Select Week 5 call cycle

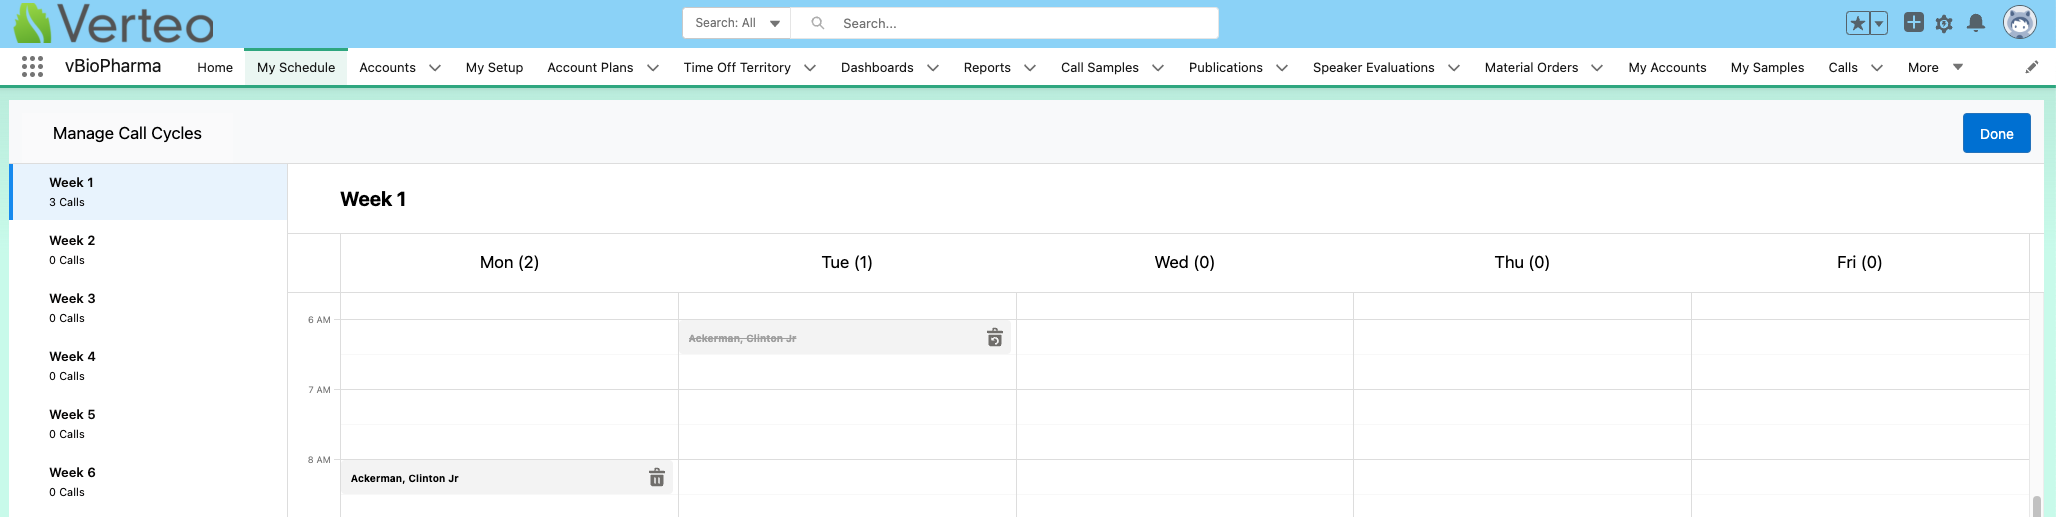(72, 423)
